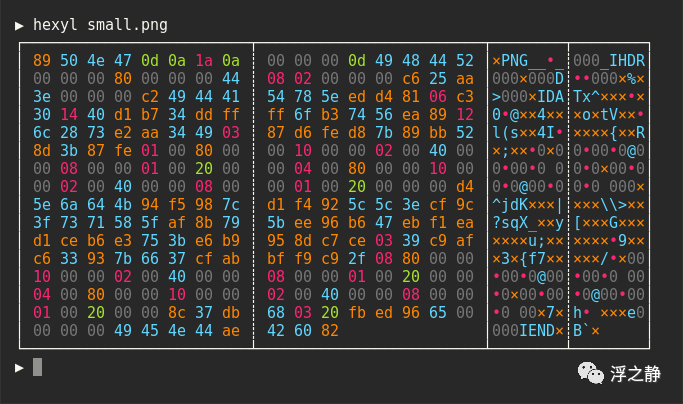Screen dimensions: 683x404
Task: Click the ASCII text "×o×tV××•"
Action: click(x=609, y=115)
